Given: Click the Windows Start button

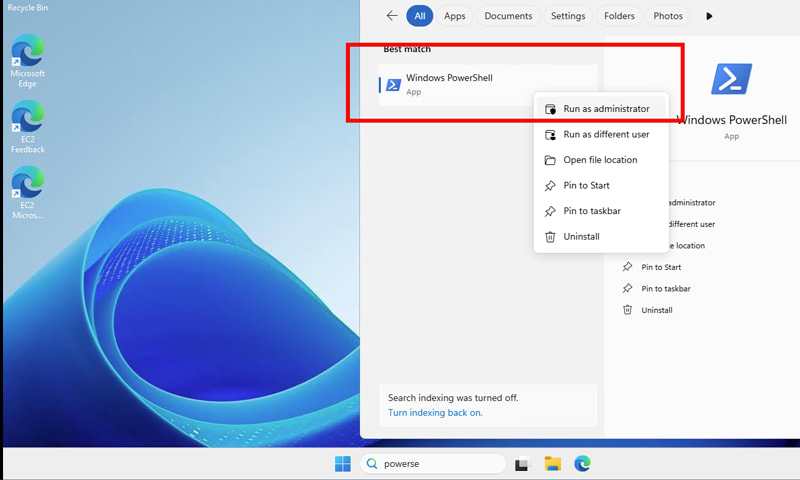Looking at the screenshot, I should pyautogui.click(x=342, y=464).
